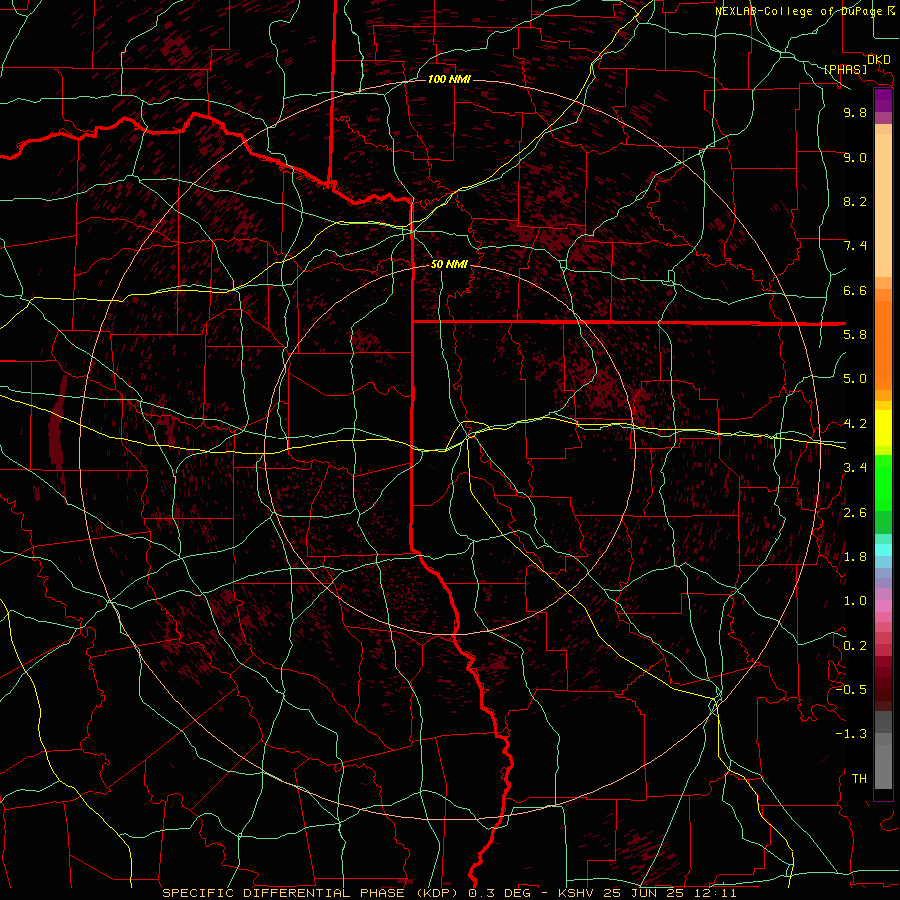Click the 5.8 legend value
The height and width of the screenshot is (900, 900).
click(855, 335)
